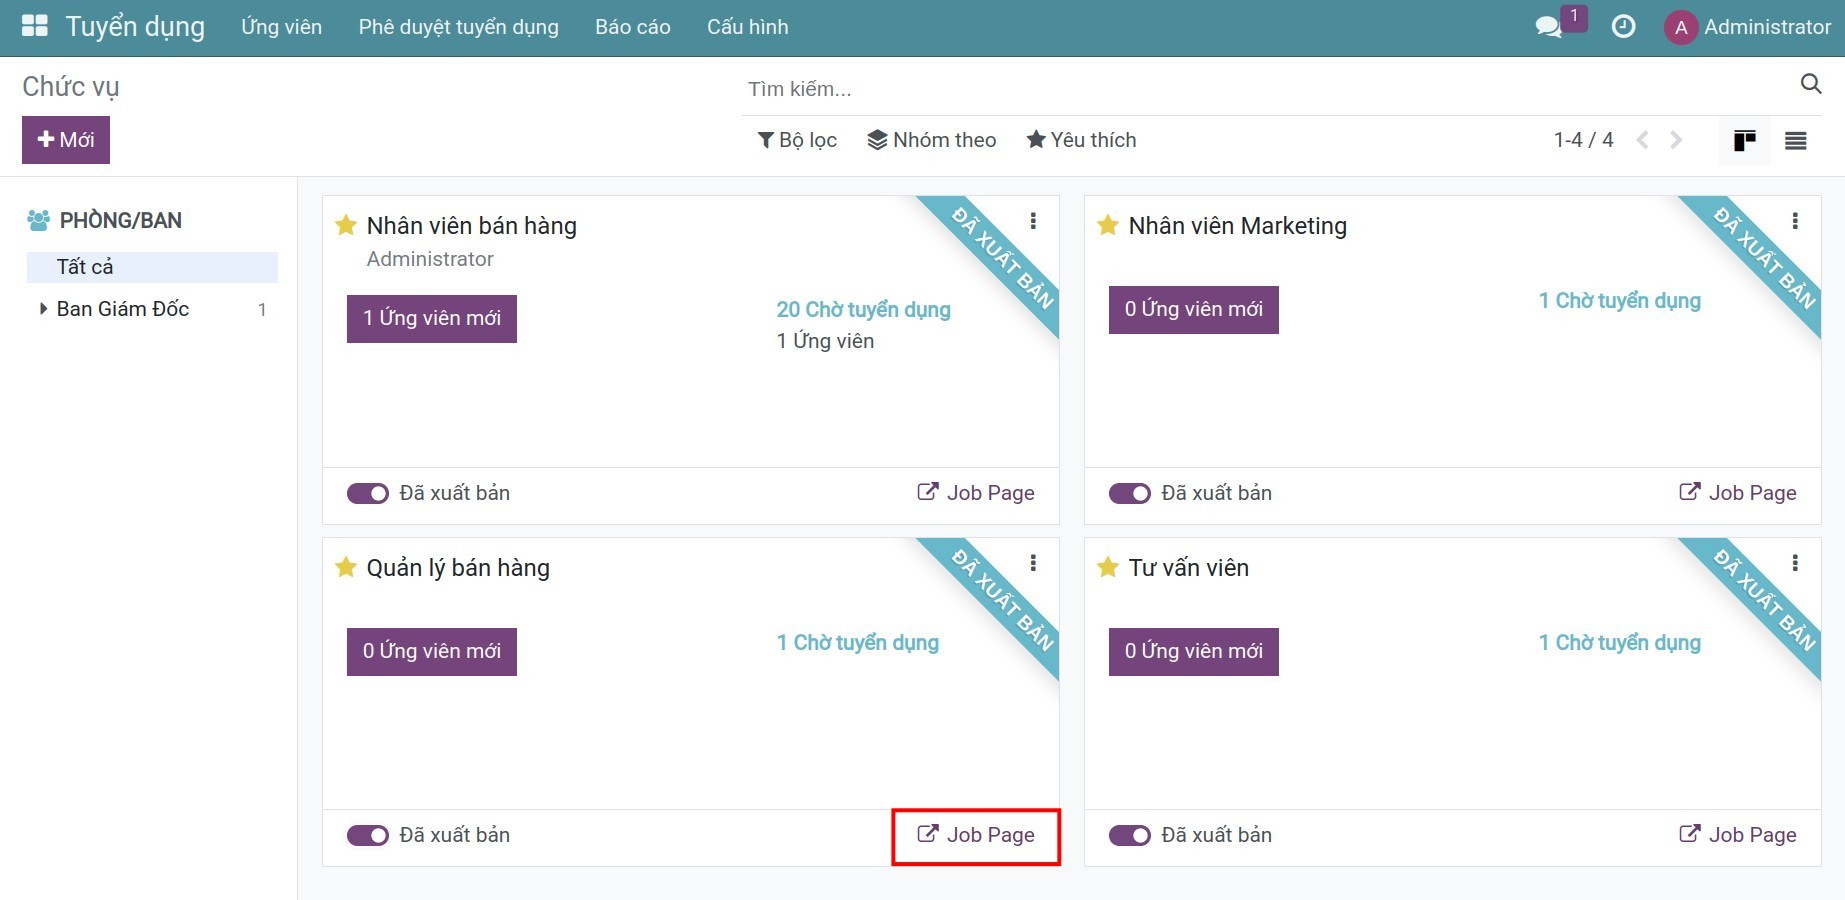Screen dimensions: 1845x900
Task: Toggle published switch for Nhân viên bán hàng
Action: click(368, 493)
